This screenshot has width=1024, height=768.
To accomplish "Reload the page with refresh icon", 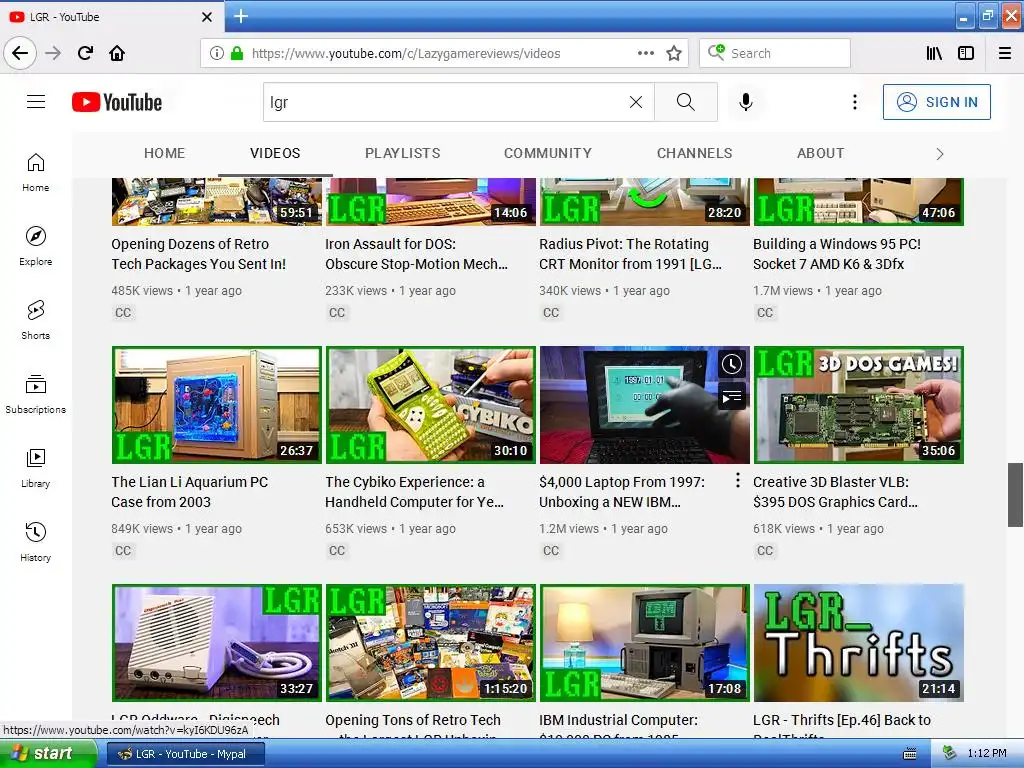I will click(x=85, y=53).
